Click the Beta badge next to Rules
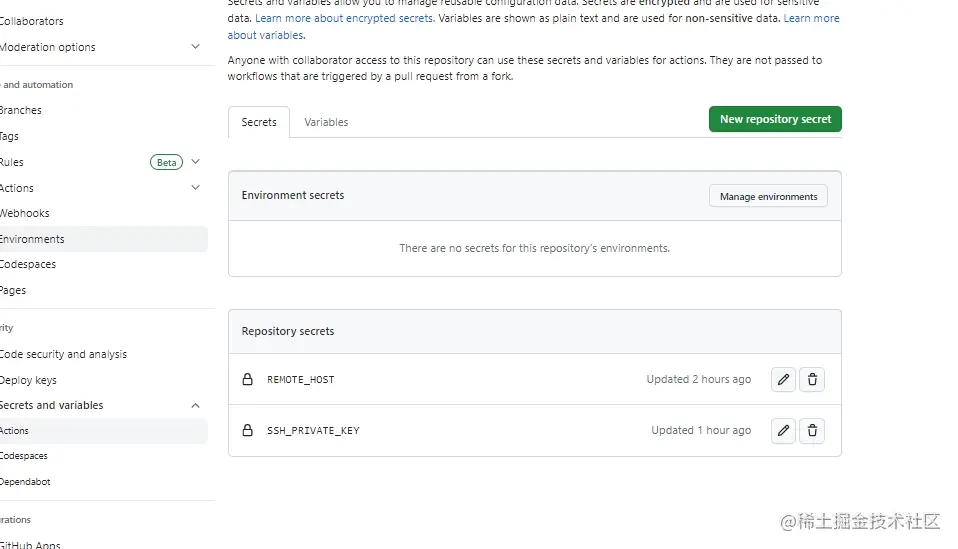The height and width of the screenshot is (549, 958). click(x=166, y=162)
